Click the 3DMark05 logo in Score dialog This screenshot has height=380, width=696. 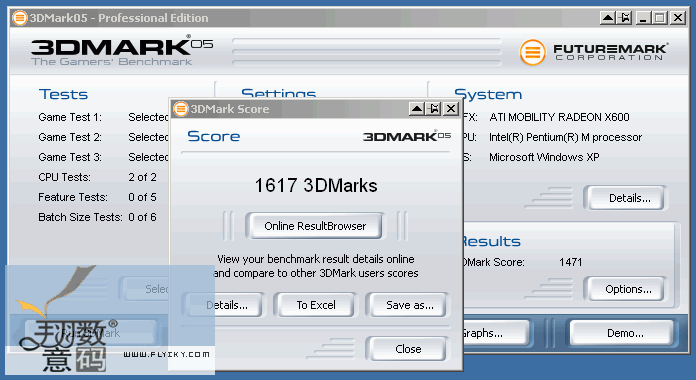(407, 136)
